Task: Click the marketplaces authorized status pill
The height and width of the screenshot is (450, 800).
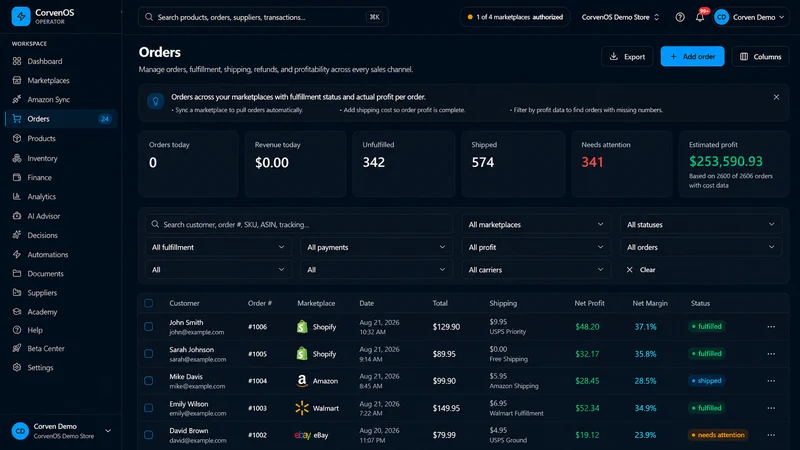Action: 515,17
